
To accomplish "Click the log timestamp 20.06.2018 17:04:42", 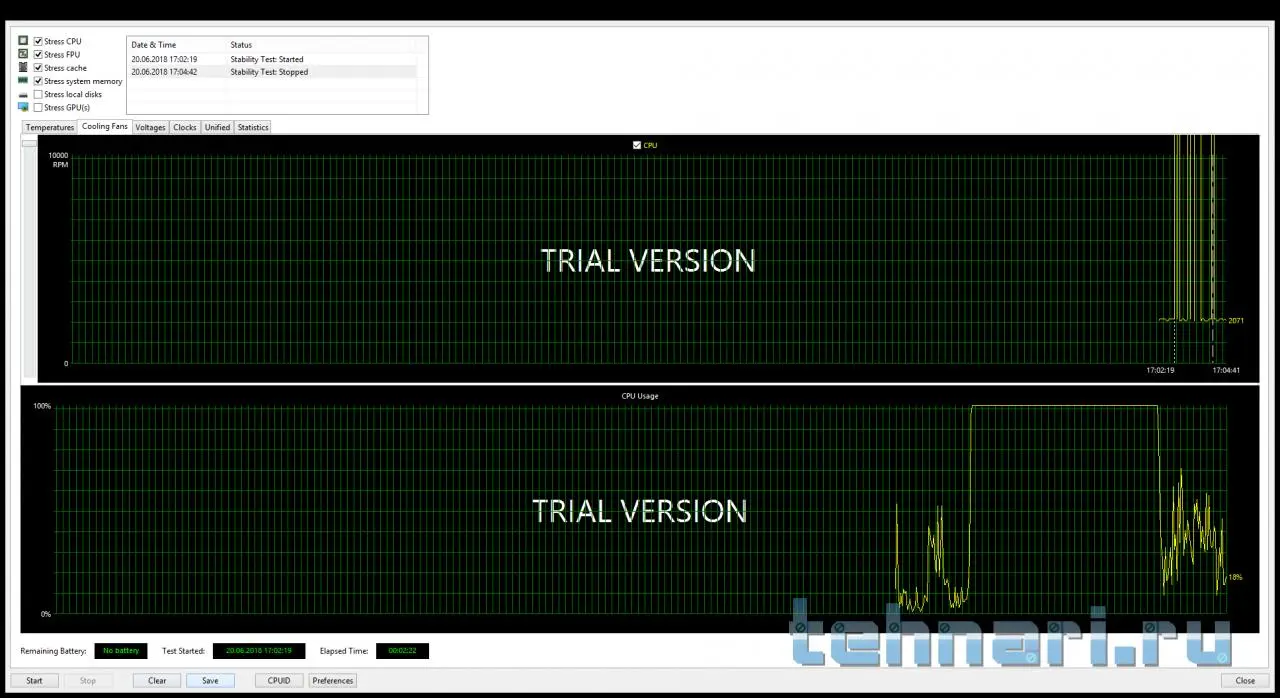I will tap(164, 72).
